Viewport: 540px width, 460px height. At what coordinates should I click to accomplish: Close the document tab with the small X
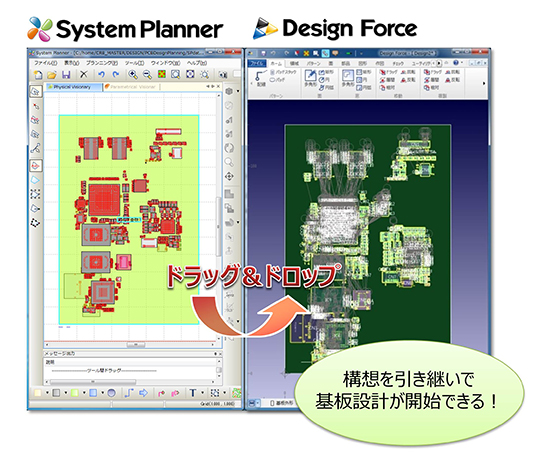tap(218, 86)
